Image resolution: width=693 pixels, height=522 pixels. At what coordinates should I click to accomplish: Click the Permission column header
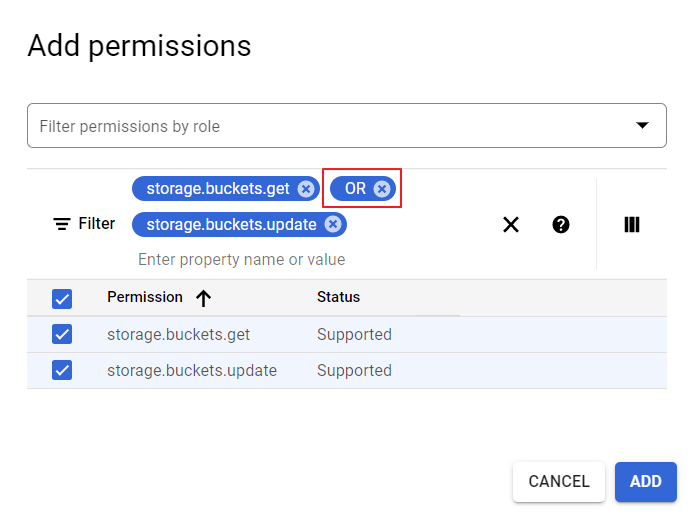tap(145, 297)
